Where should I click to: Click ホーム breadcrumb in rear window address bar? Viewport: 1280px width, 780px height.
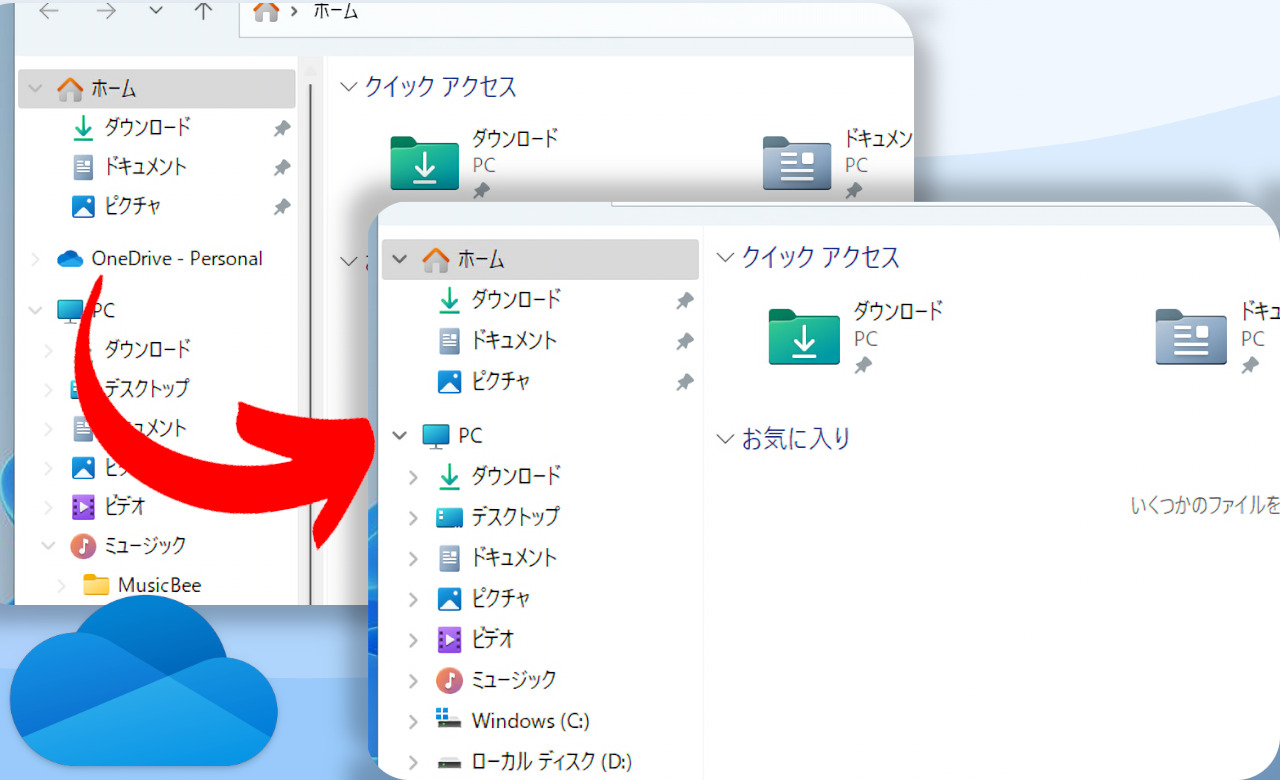337,12
